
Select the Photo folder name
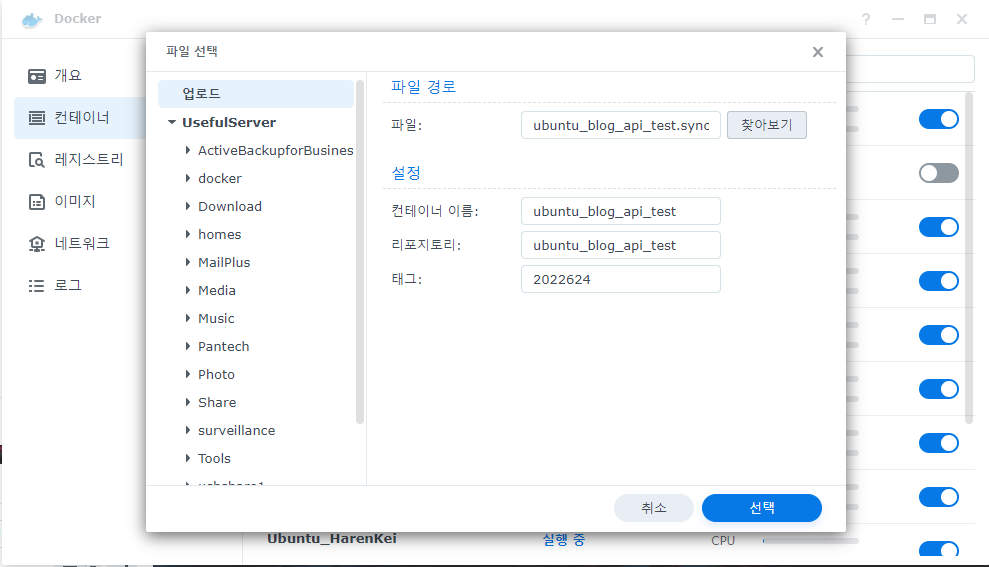click(x=216, y=375)
